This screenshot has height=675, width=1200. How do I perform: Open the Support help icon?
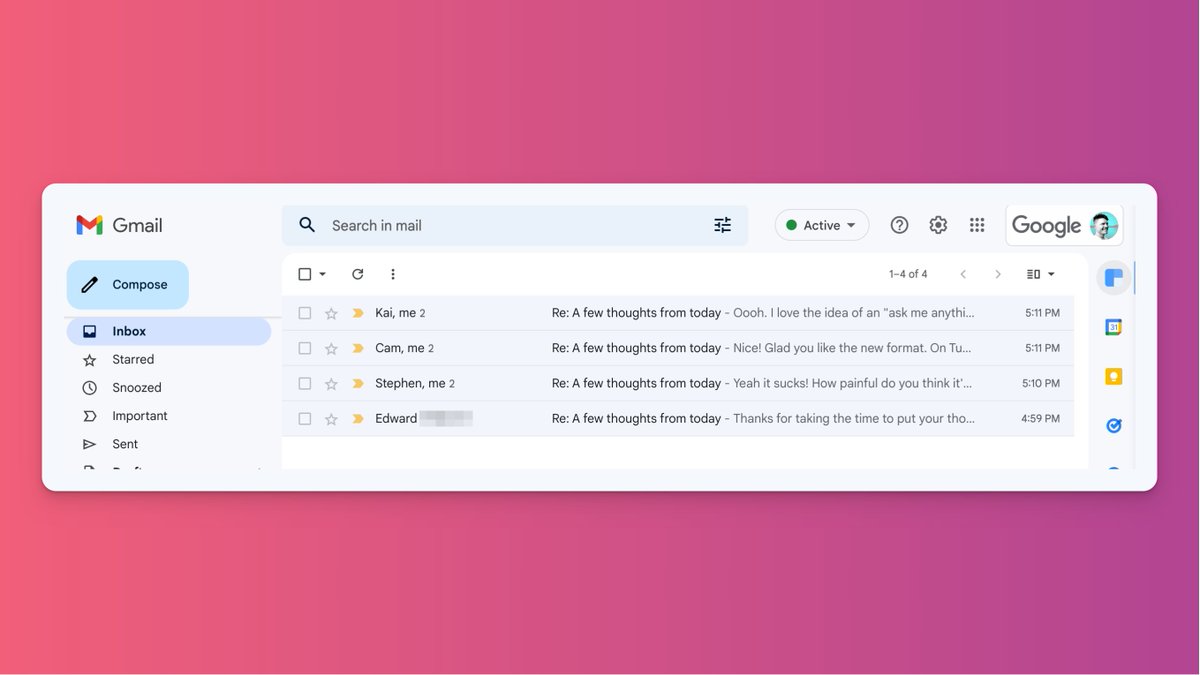pos(899,225)
